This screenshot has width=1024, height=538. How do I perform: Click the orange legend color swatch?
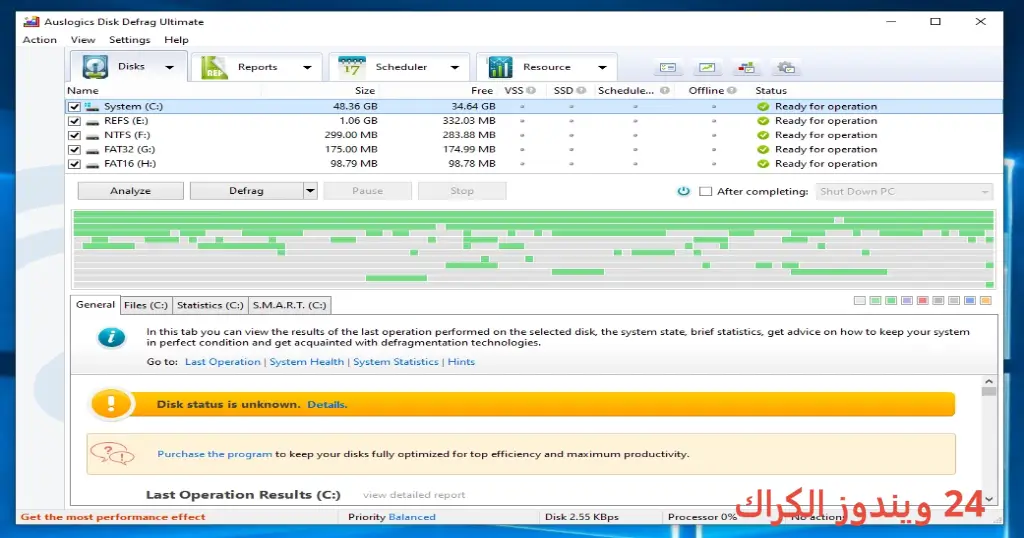coord(985,300)
